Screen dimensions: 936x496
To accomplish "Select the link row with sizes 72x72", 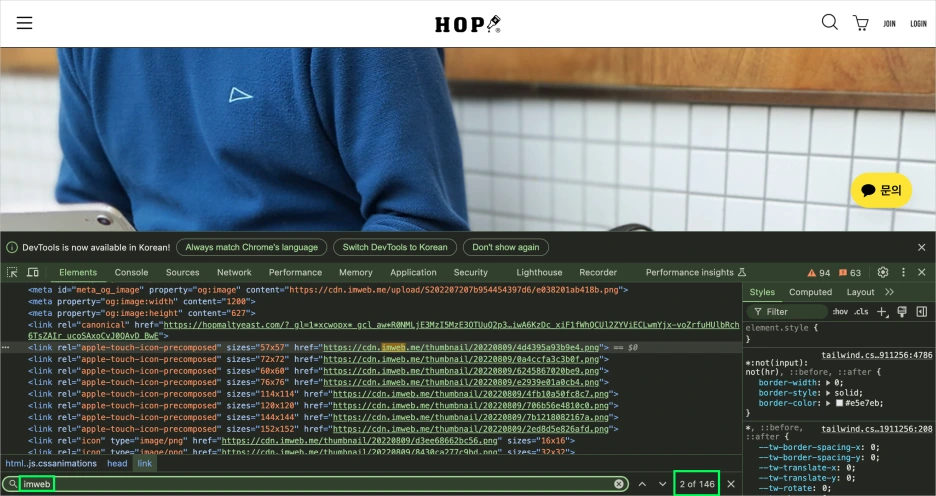I will [318, 359].
